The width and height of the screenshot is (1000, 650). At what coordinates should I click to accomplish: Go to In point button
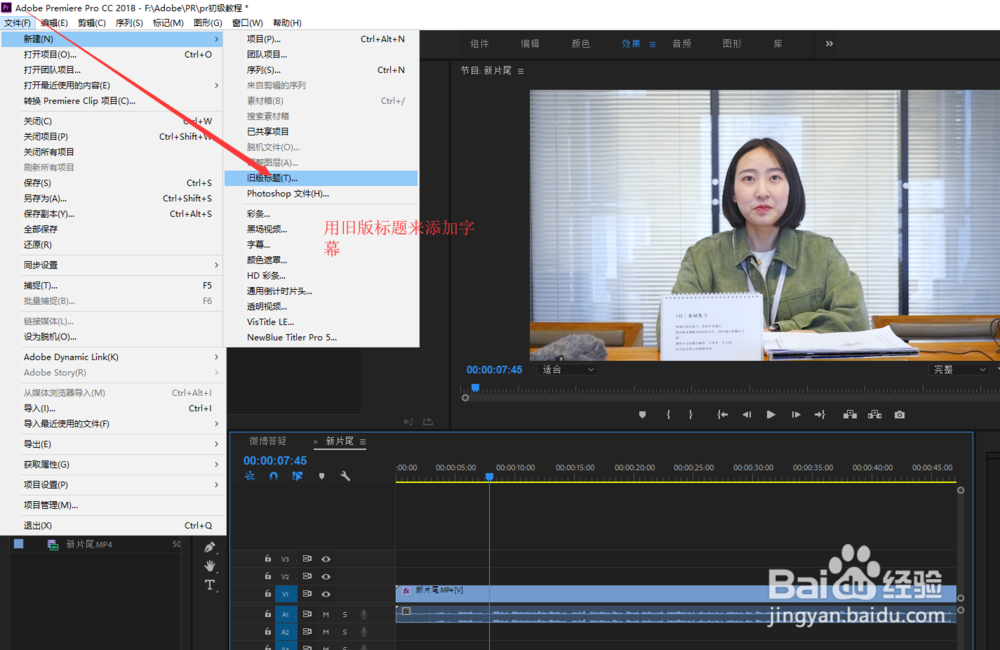722,415
